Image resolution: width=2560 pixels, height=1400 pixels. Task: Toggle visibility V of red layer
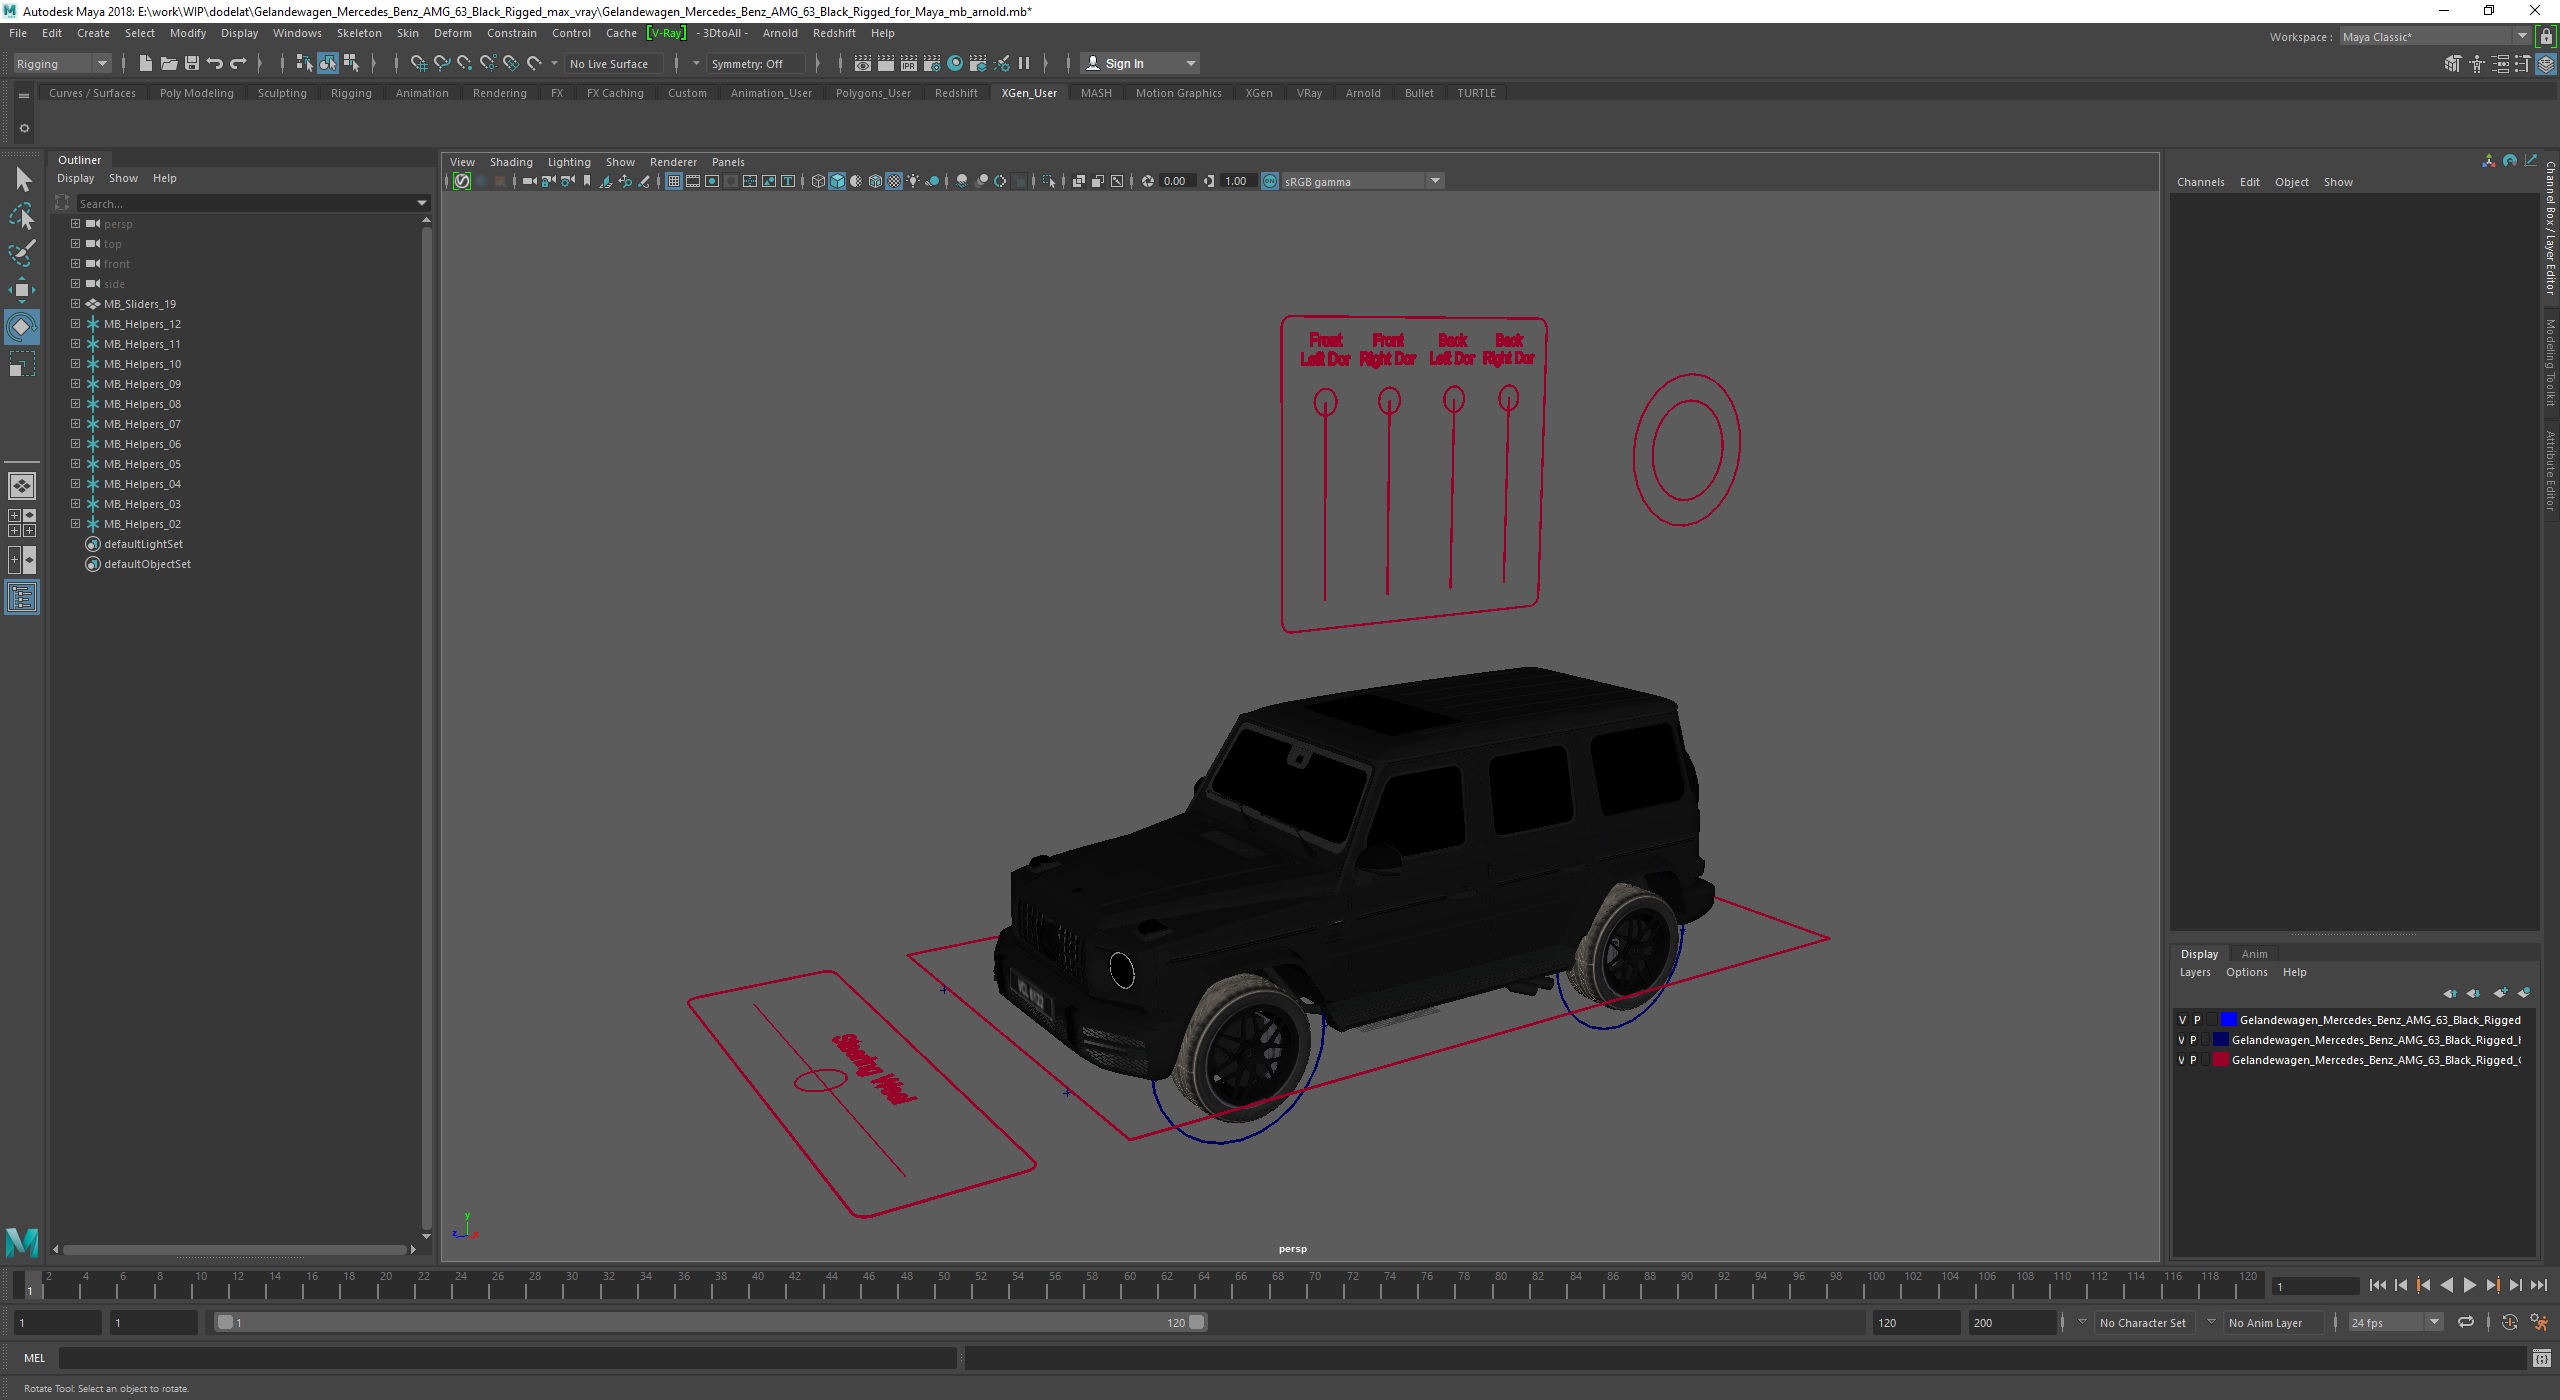(2182, 1060)
